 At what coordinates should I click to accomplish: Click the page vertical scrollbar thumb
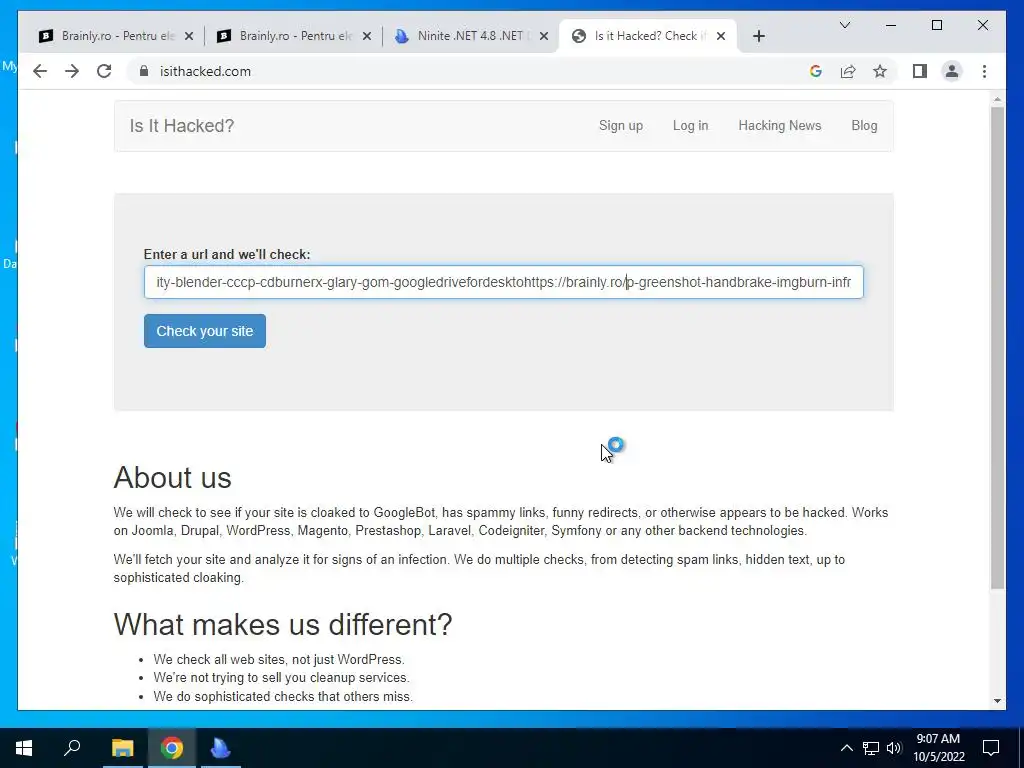[x=997, y=348]
